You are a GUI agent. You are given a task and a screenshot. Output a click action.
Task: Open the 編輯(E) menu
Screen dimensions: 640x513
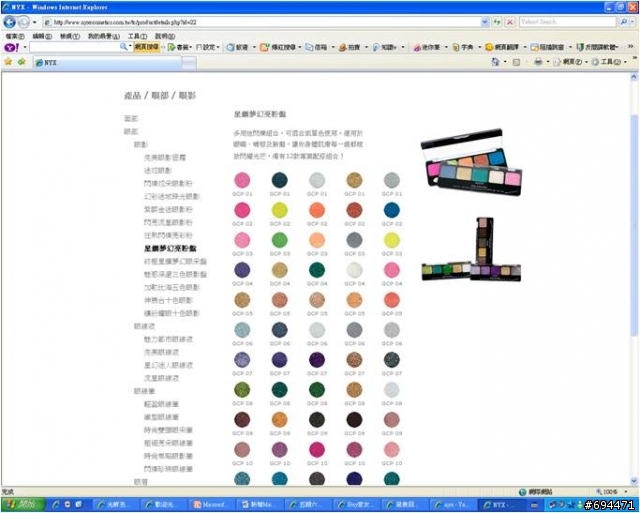click(x=42, y=36)
